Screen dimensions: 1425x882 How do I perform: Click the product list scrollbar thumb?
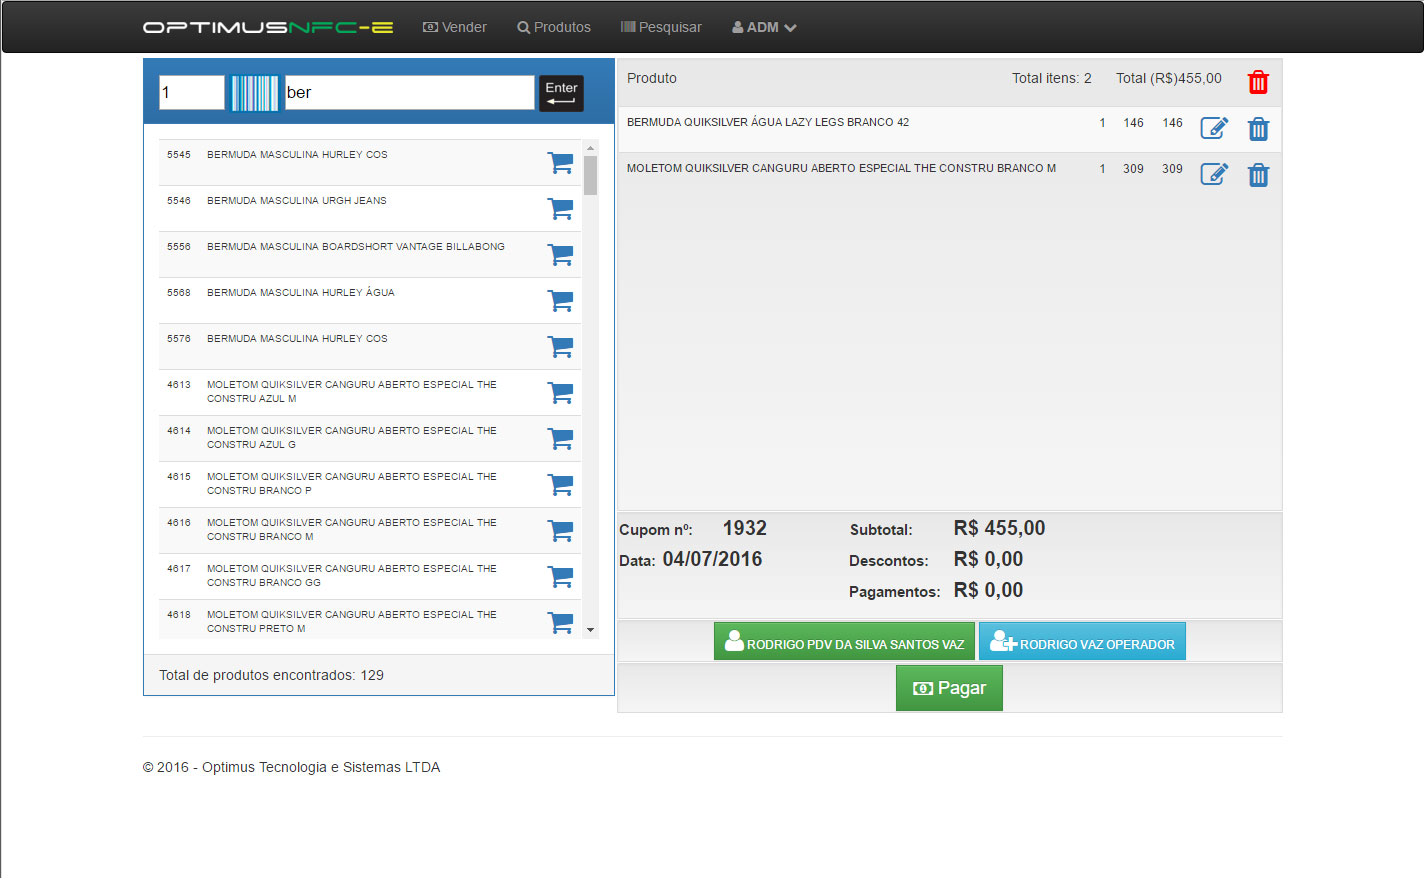(591, 175)
